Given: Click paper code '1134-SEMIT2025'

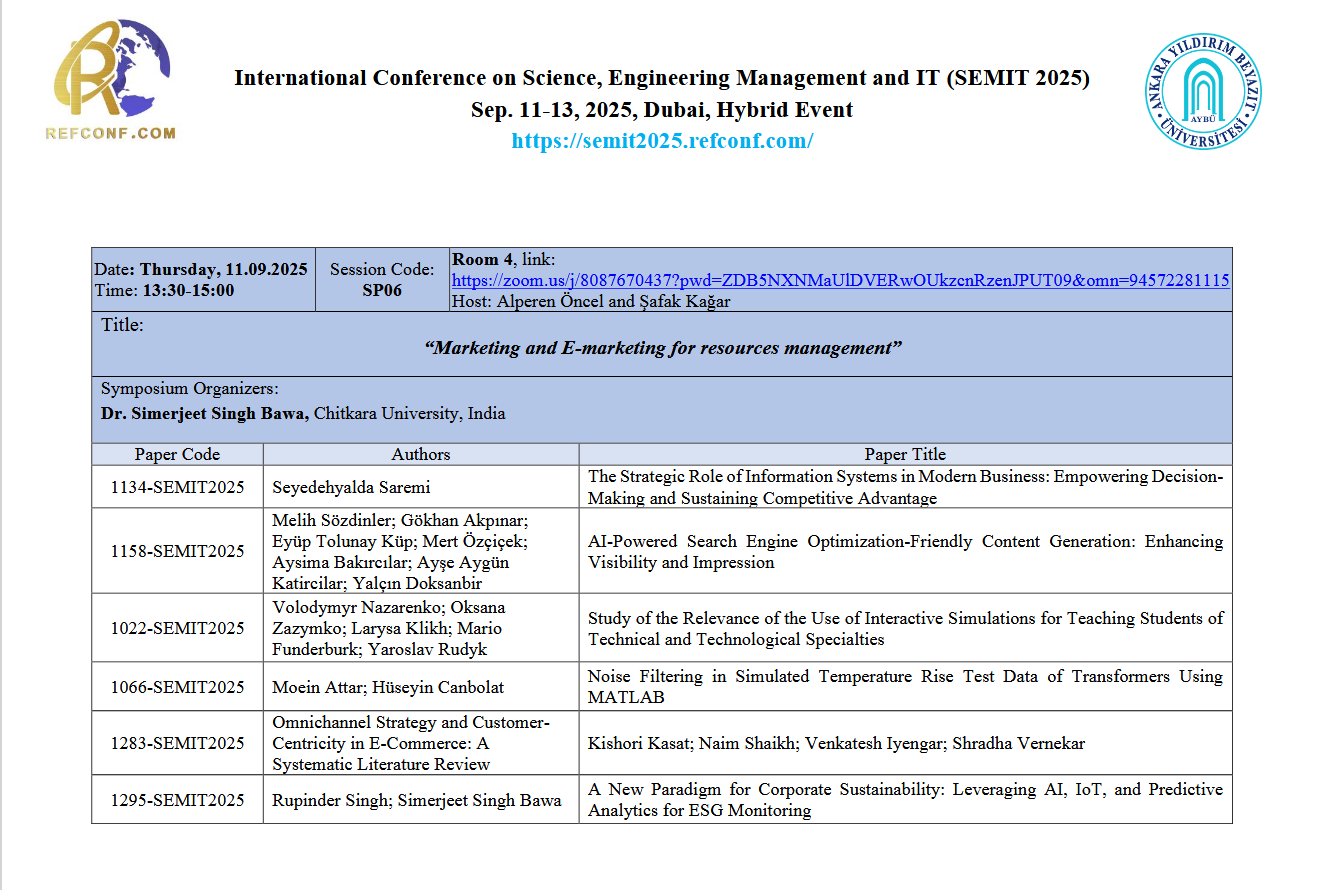Looking at the screenshot, I should click(x=177, y=487).
